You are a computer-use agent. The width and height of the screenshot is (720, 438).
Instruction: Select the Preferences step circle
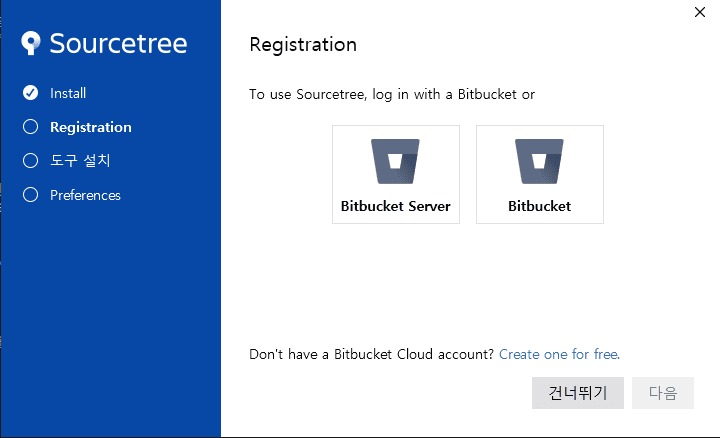pos(30,195)
